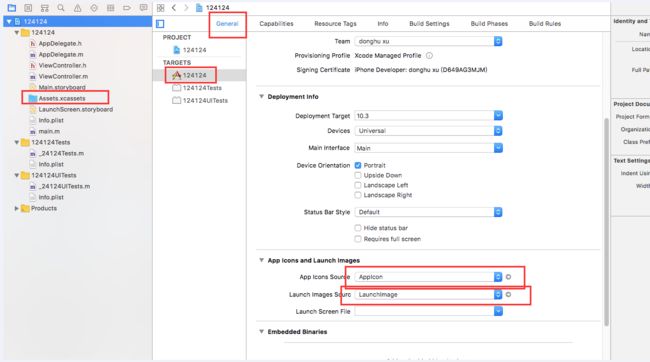Enable the Requires full screen checkbox
Screen dimensions: 650x362
tap(358, 239)
